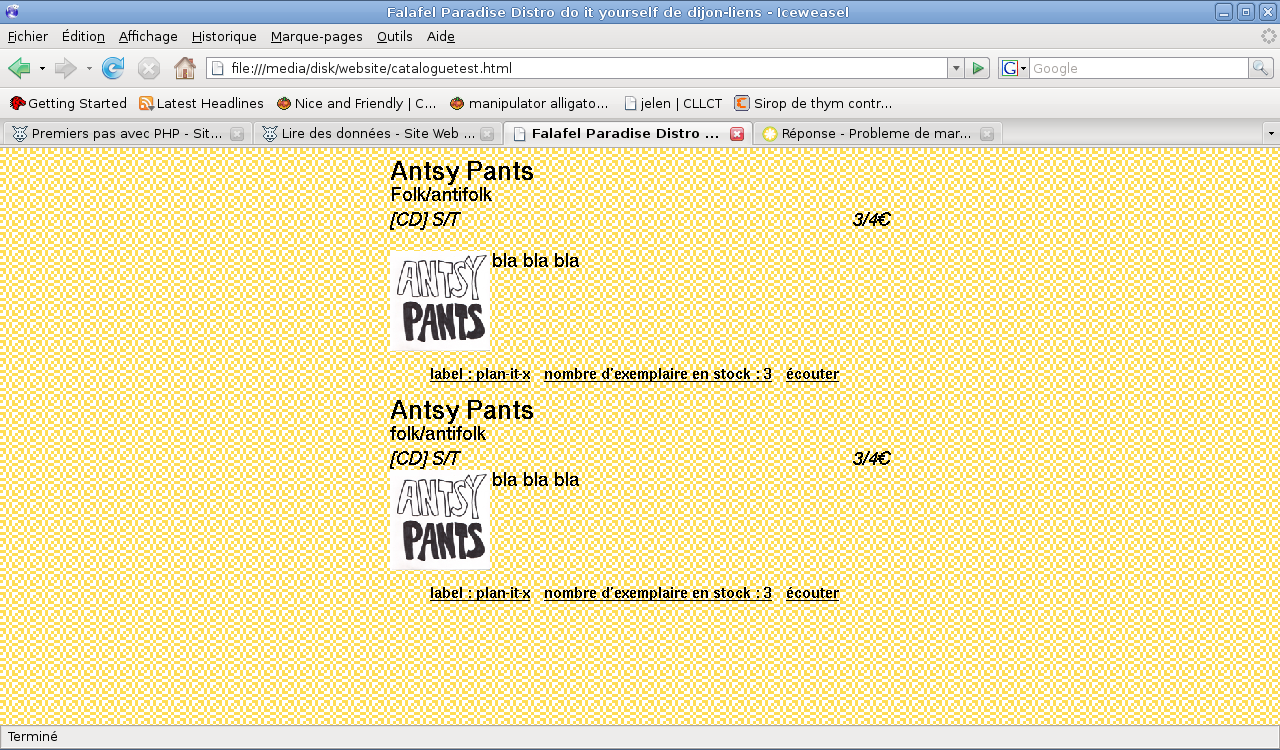
Task: Click the Google search input field
Action: 1138,68
